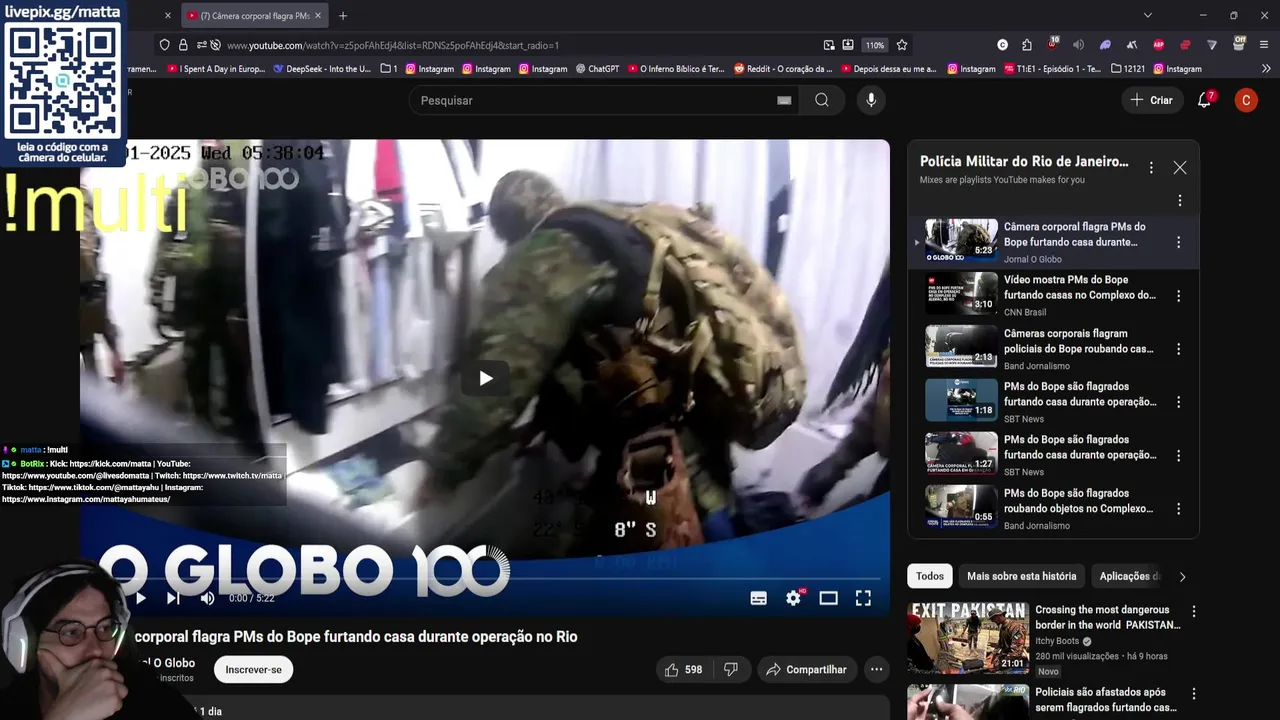
Task: Open site padlock security info
Action: point(183,45)
